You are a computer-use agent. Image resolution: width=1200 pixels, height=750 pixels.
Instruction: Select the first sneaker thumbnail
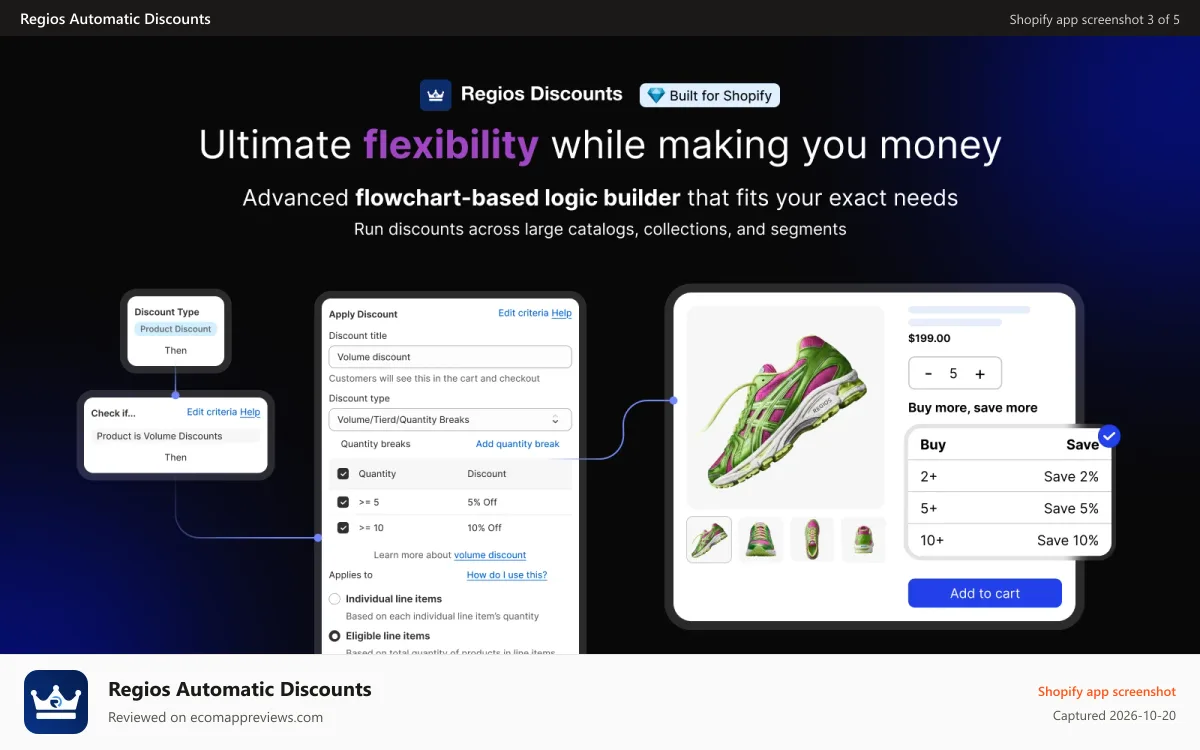pyautogui.click(x=709, y=539)
